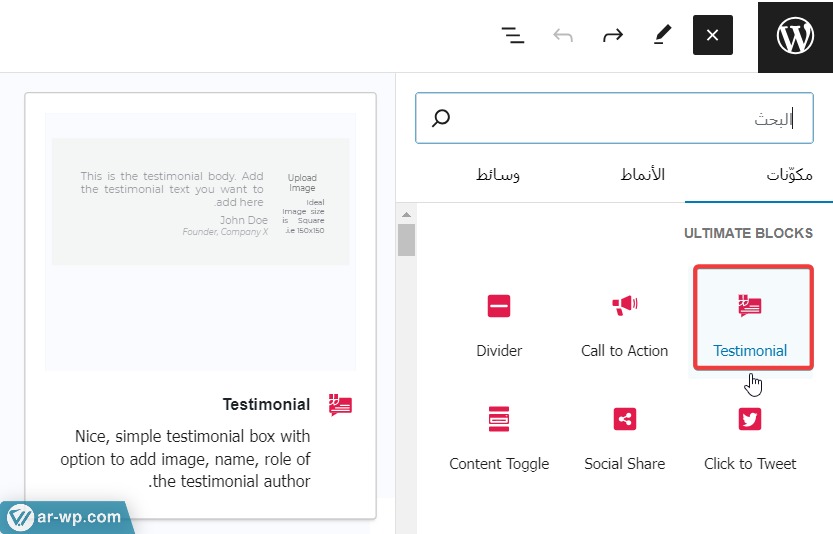The image size is (833, 534).
Task: Click the undo arrow icon
Action: [x=563, y=36]
